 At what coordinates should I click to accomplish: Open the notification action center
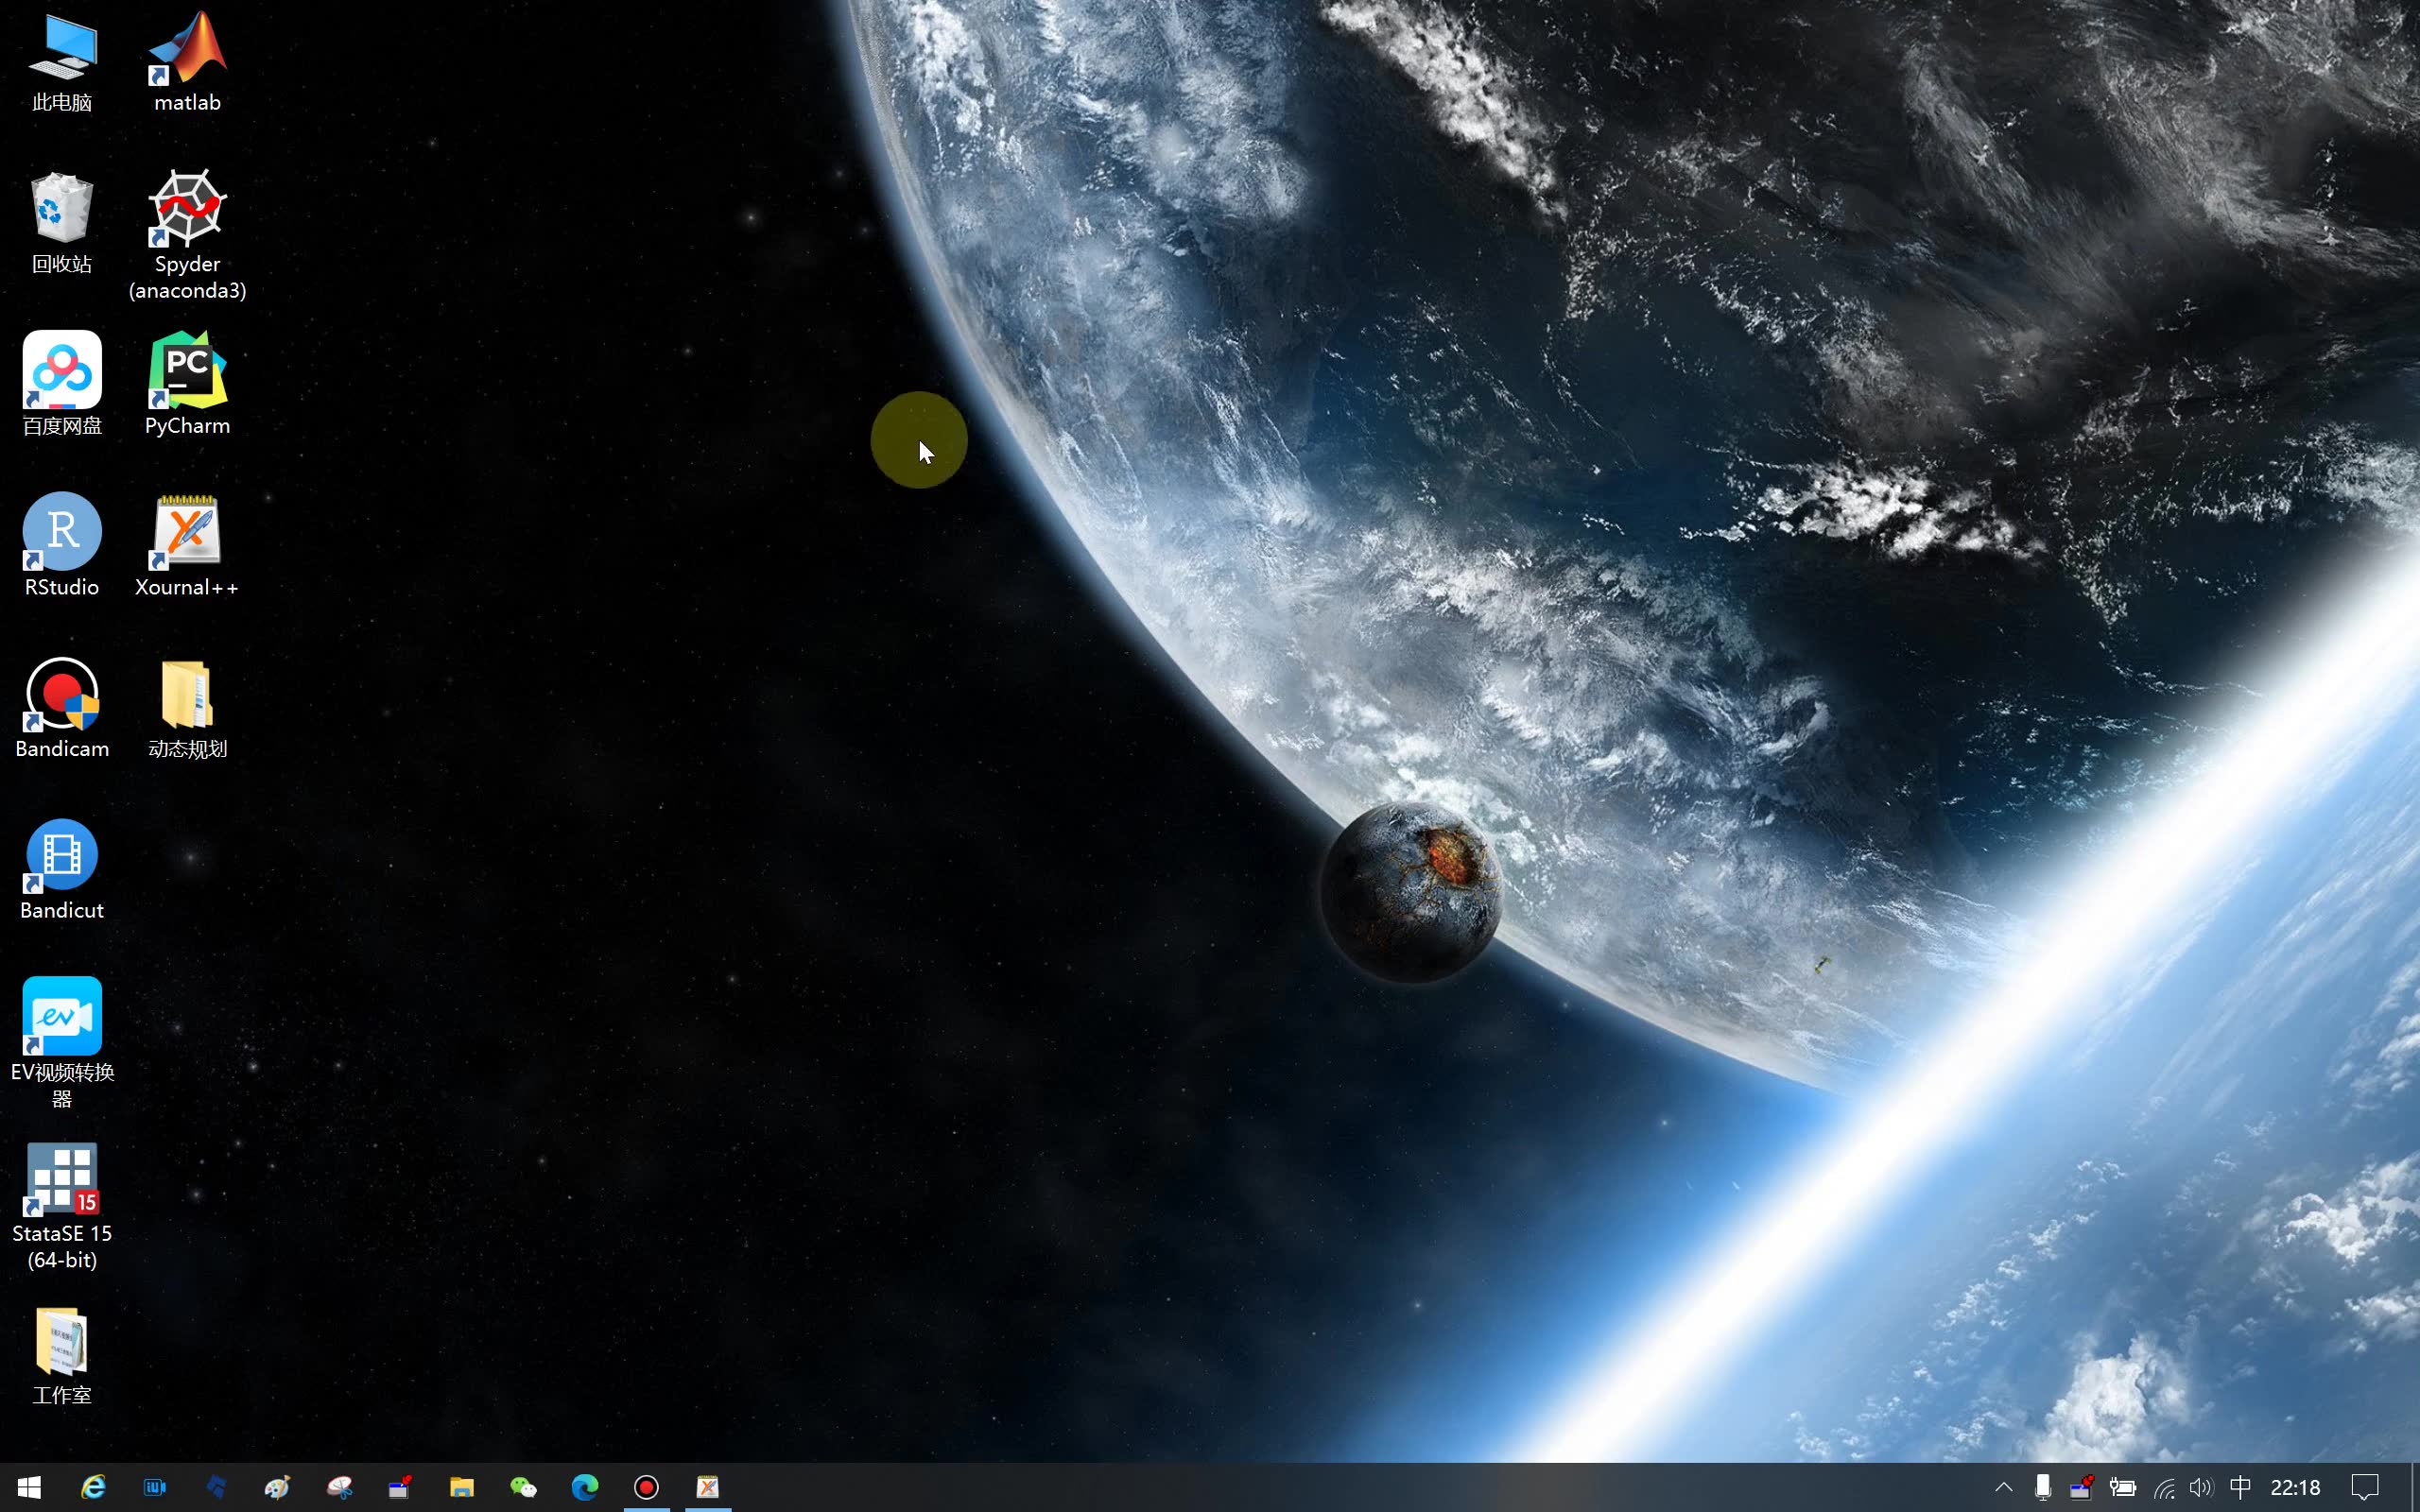tap(2364, 1487)
